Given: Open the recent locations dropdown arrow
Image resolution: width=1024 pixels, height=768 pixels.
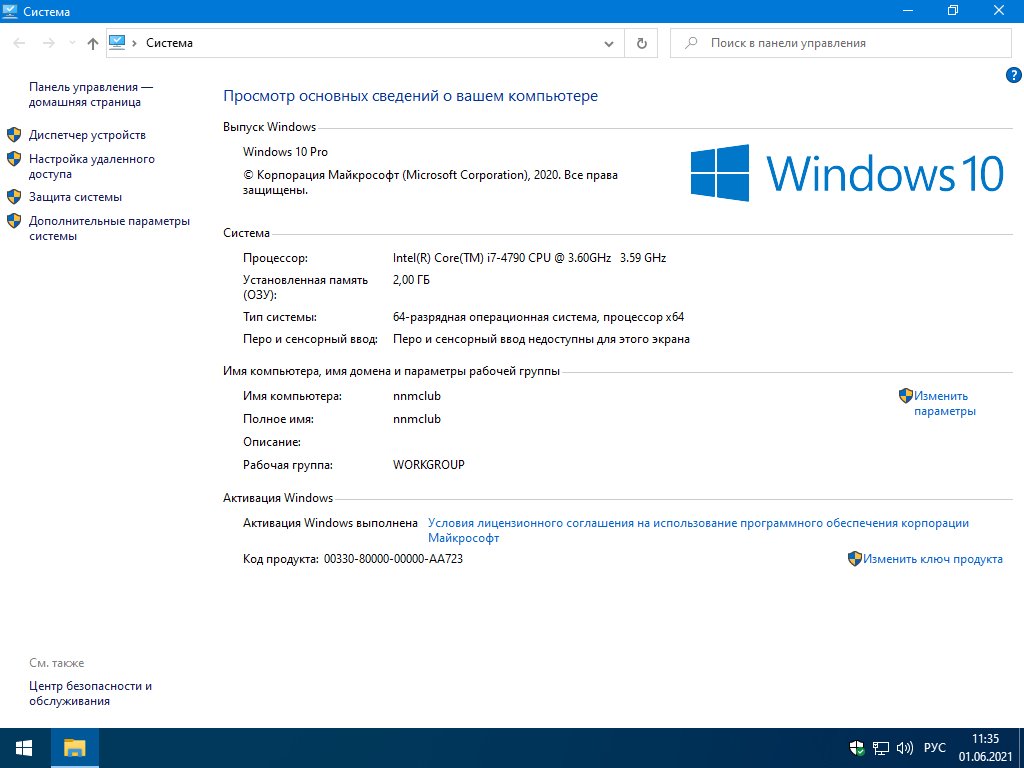Looking at the screenshot, I should (x=72, y=43).
